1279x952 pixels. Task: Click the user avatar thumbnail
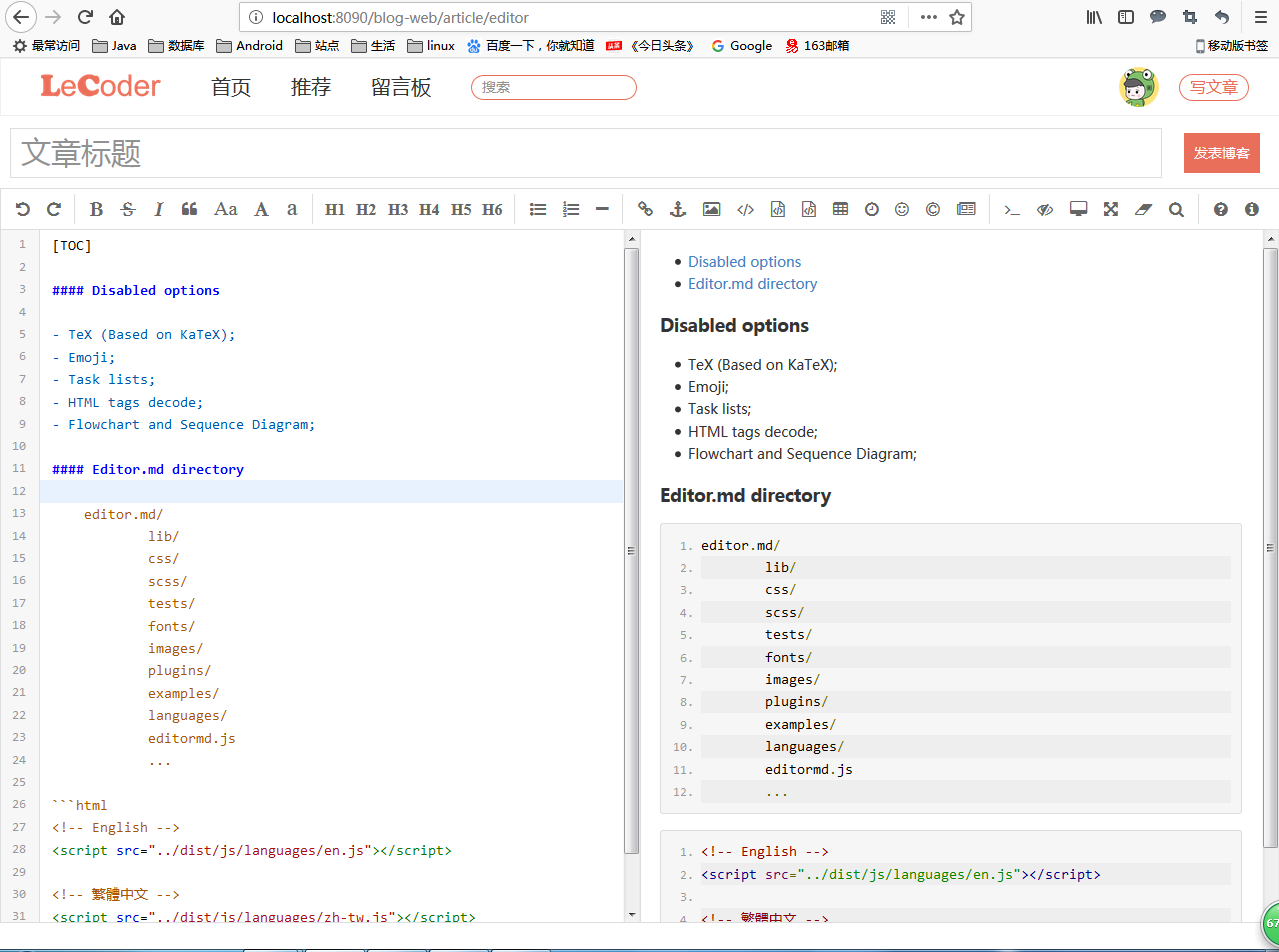pos(1138,87)
